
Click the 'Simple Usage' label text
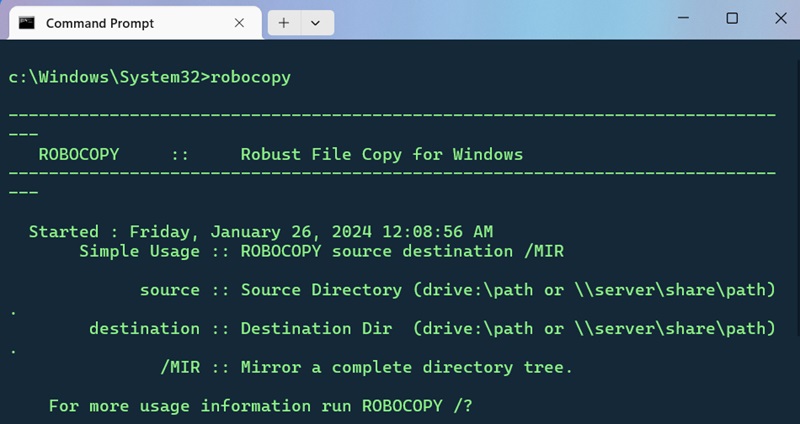(139, 251)
